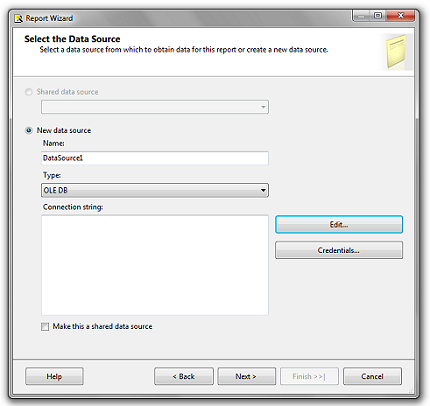The width and height of the screenshot is (430, 406).
Task: Expand the Type dropdown showing OLE DB
Action: coord(155,190)
